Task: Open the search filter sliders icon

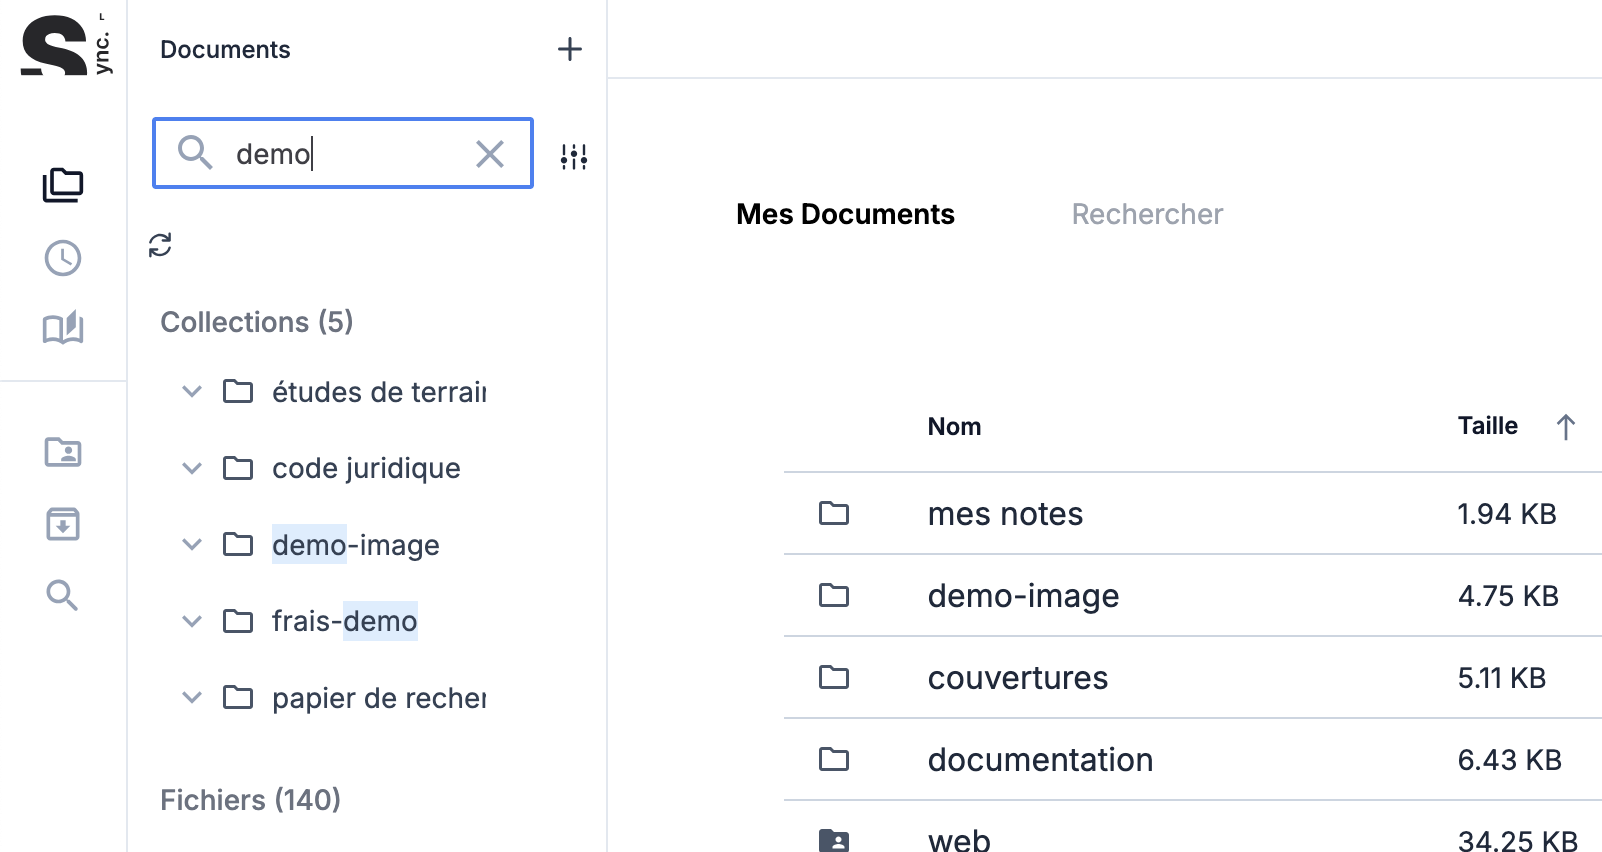Action: pyautogui.click(x=574, y=156)
